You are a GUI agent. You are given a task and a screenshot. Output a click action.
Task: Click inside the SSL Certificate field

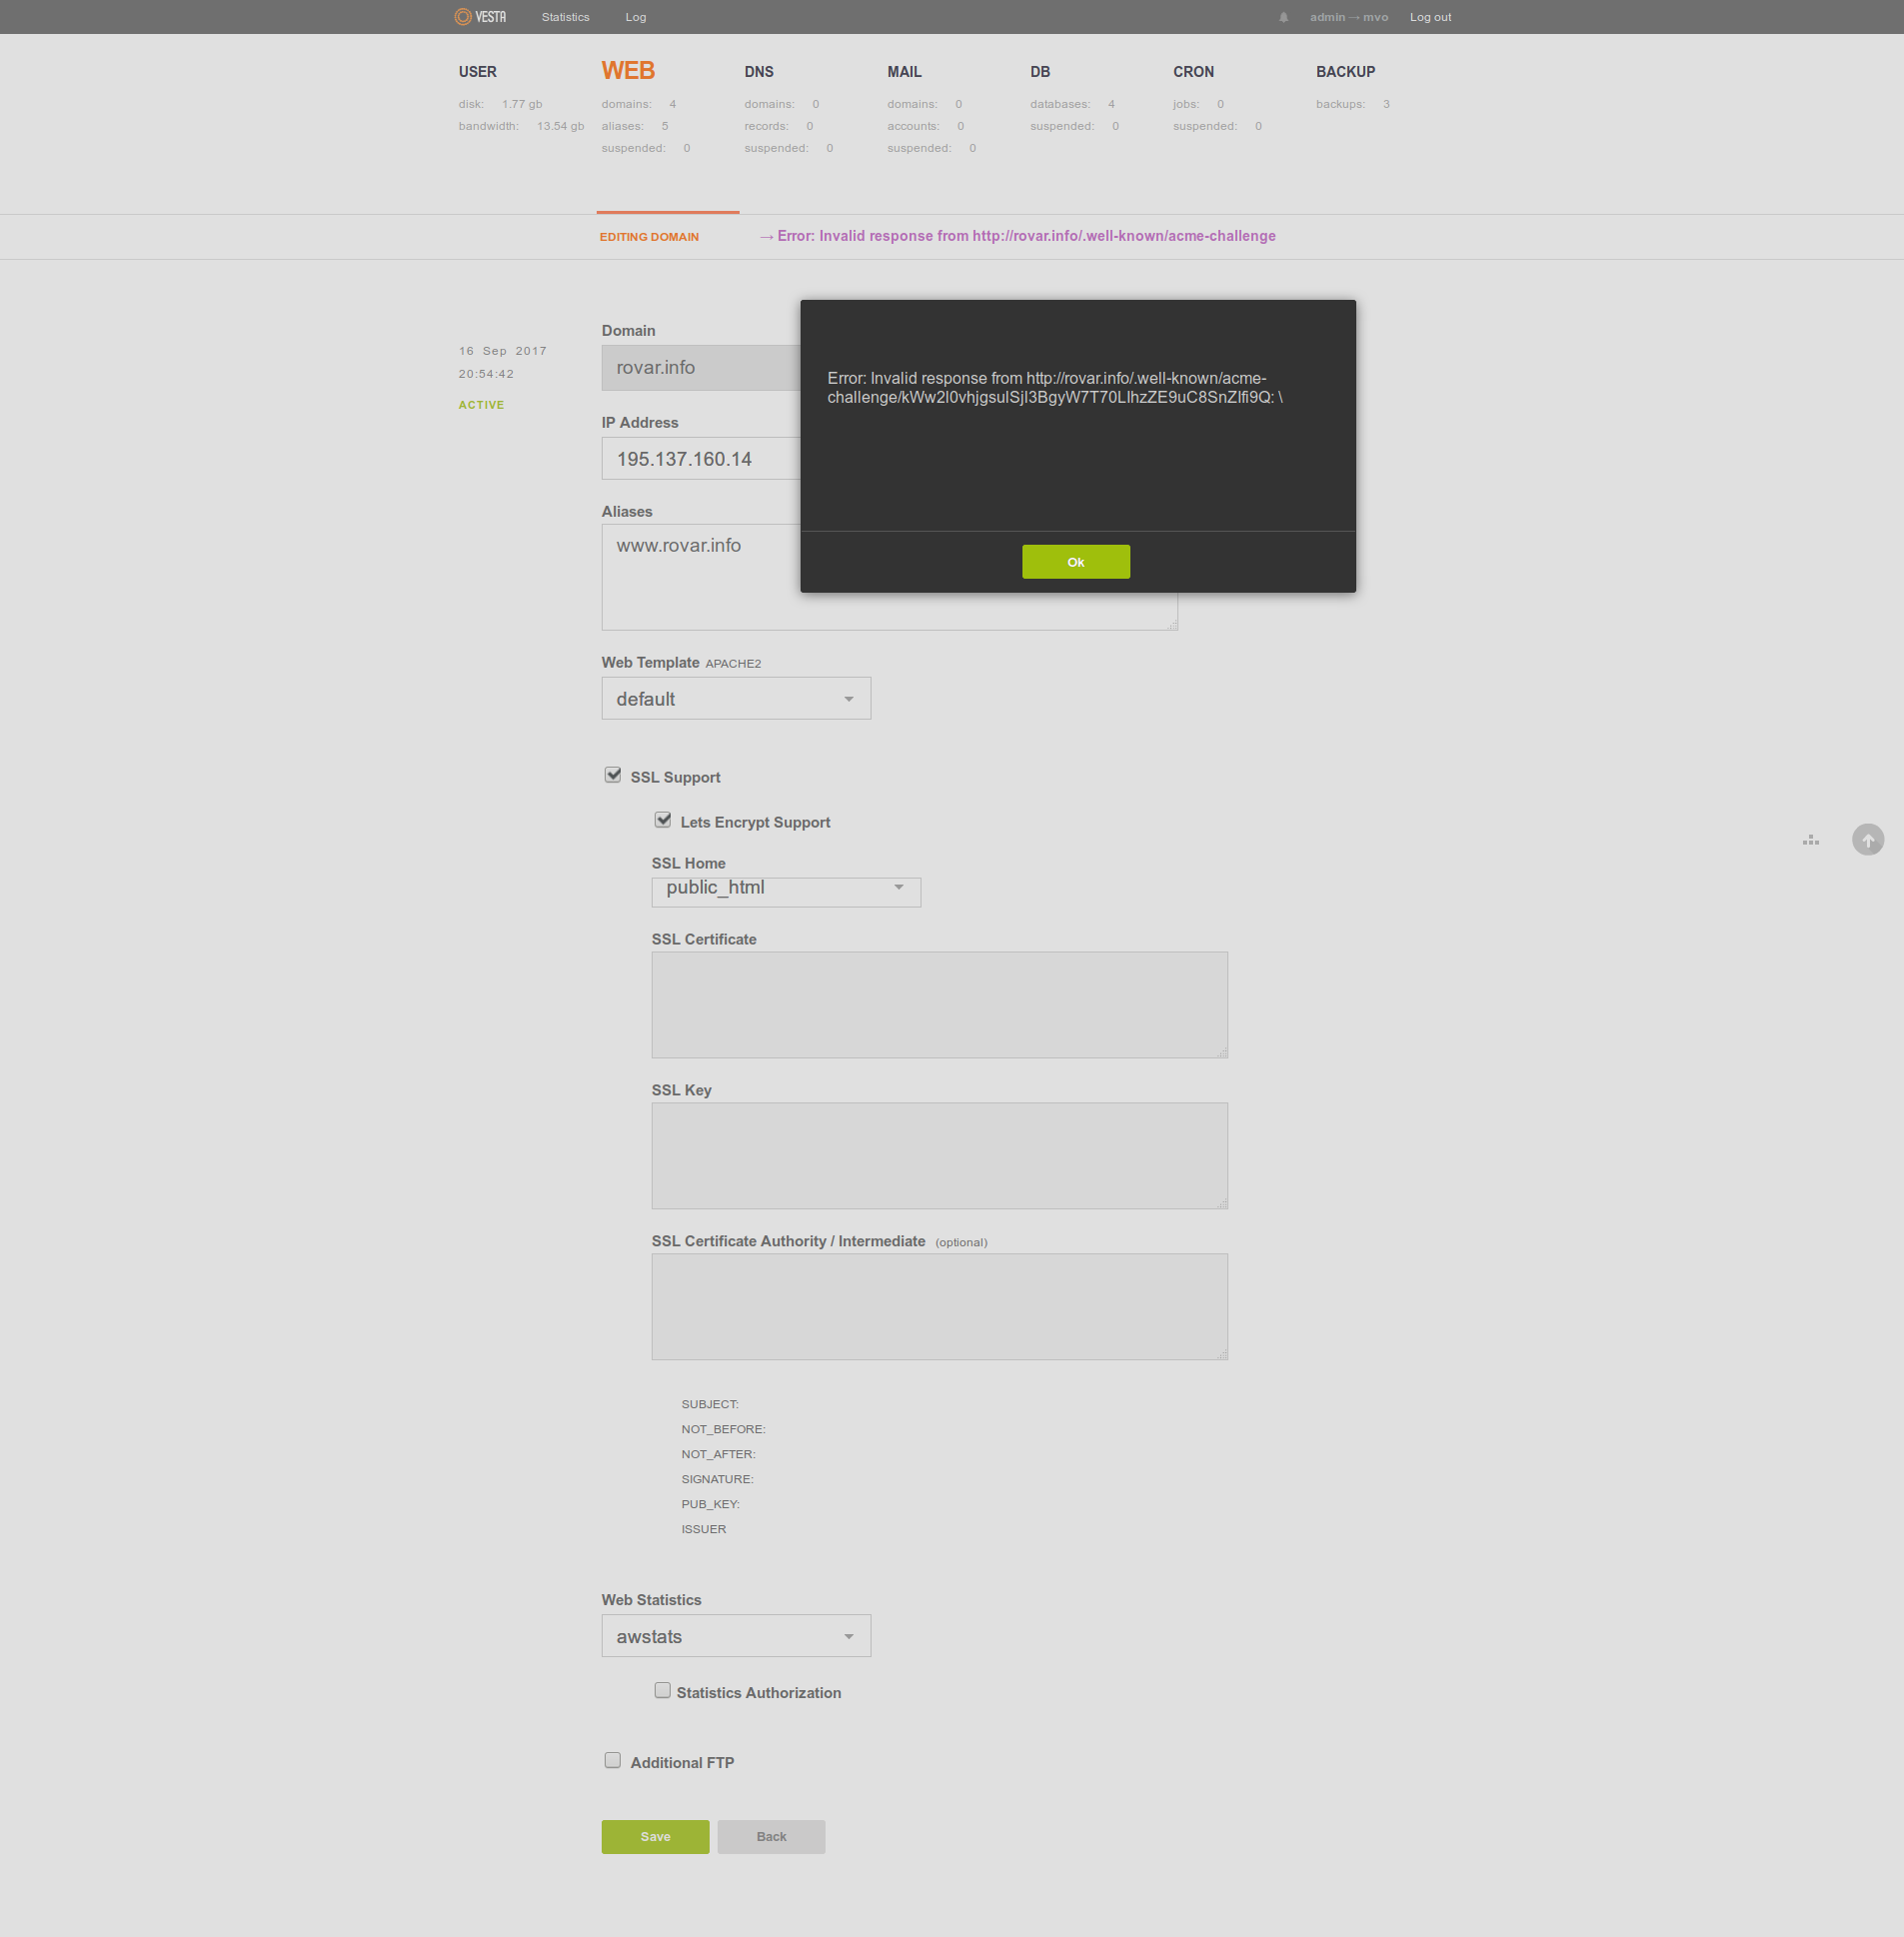click(x=938, y=1003)
